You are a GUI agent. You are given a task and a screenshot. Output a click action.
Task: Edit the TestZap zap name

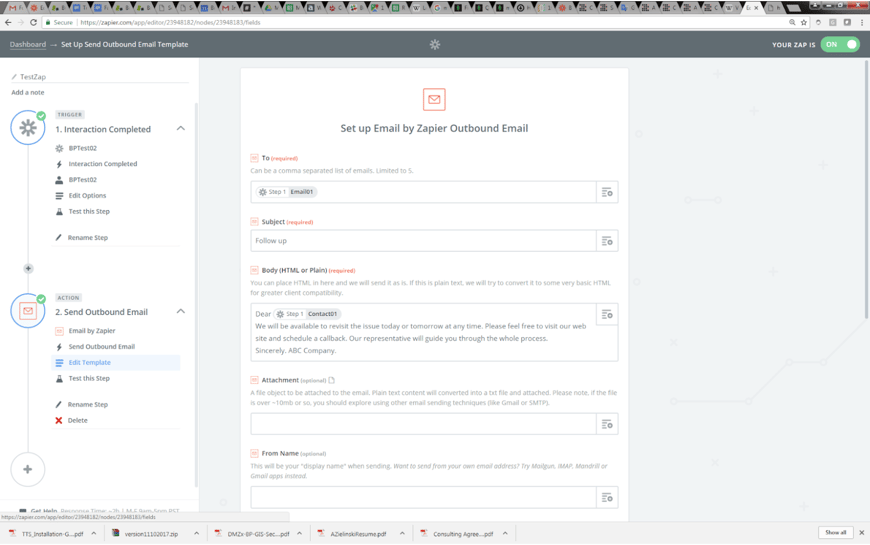(x=33, y=77)
